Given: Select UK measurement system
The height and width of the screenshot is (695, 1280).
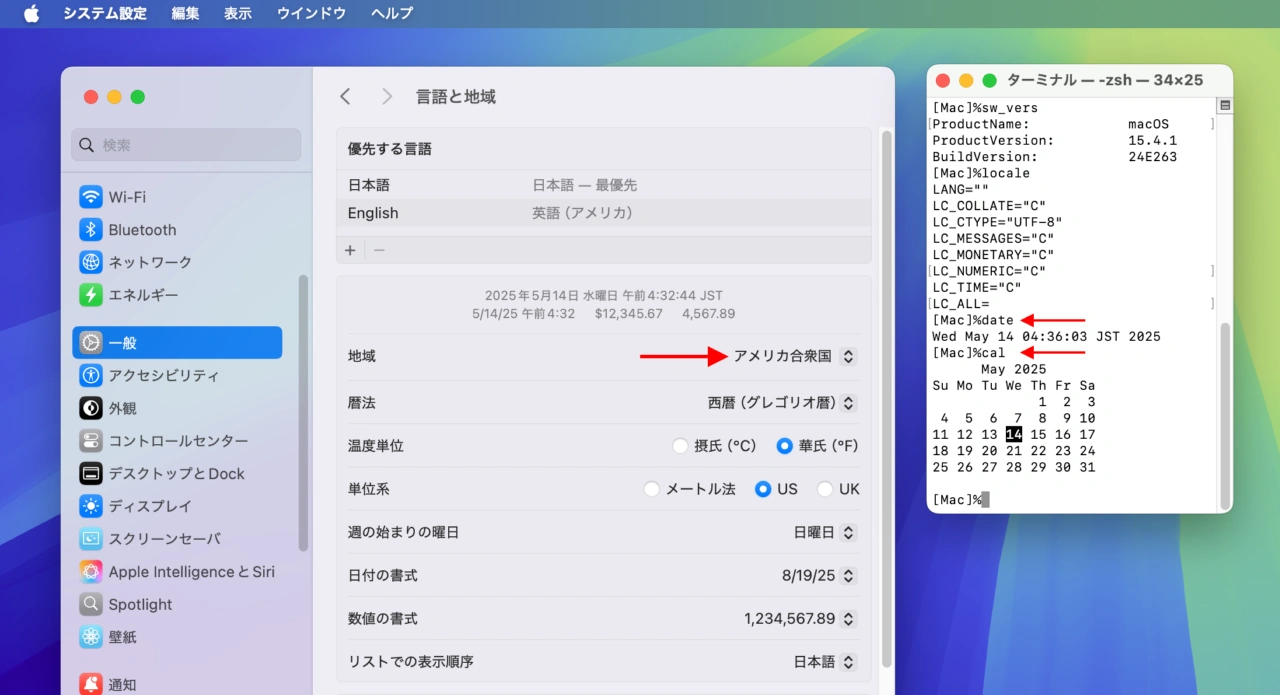Looking at the screenshot, I should pos(825,489).
